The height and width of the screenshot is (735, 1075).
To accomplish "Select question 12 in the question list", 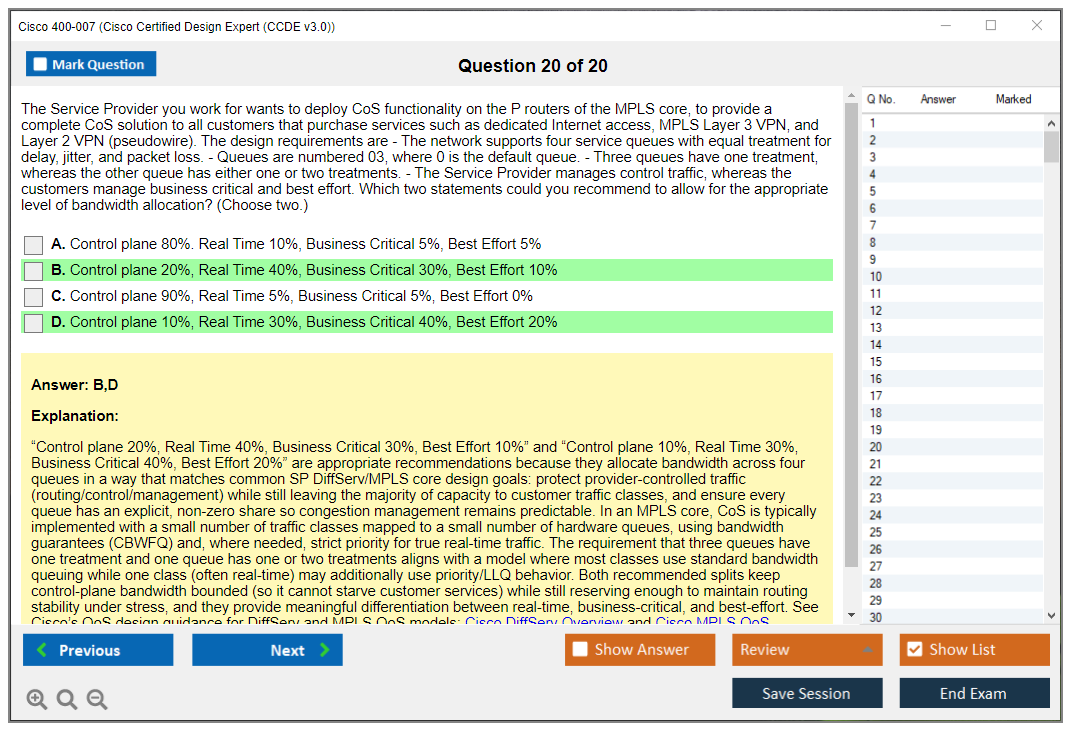I will [x=875, y=311].
